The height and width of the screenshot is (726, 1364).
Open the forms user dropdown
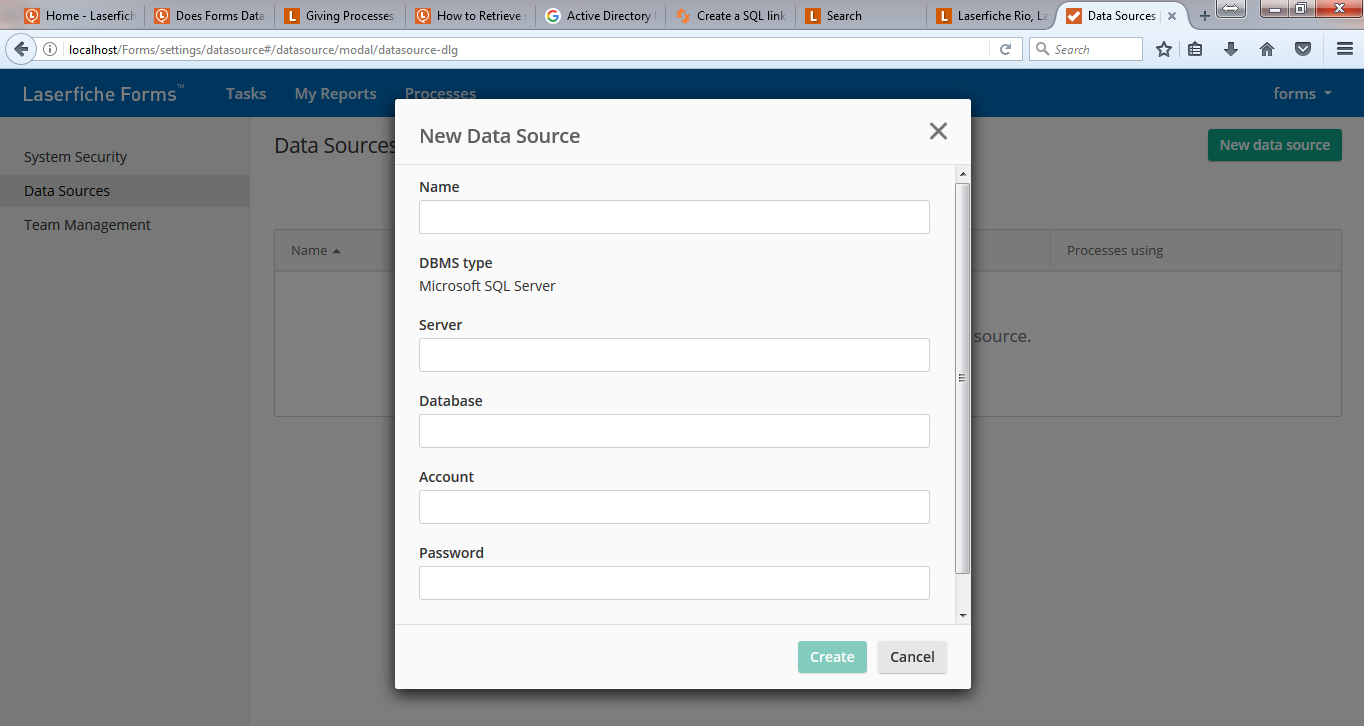(x=1302, y=94)
